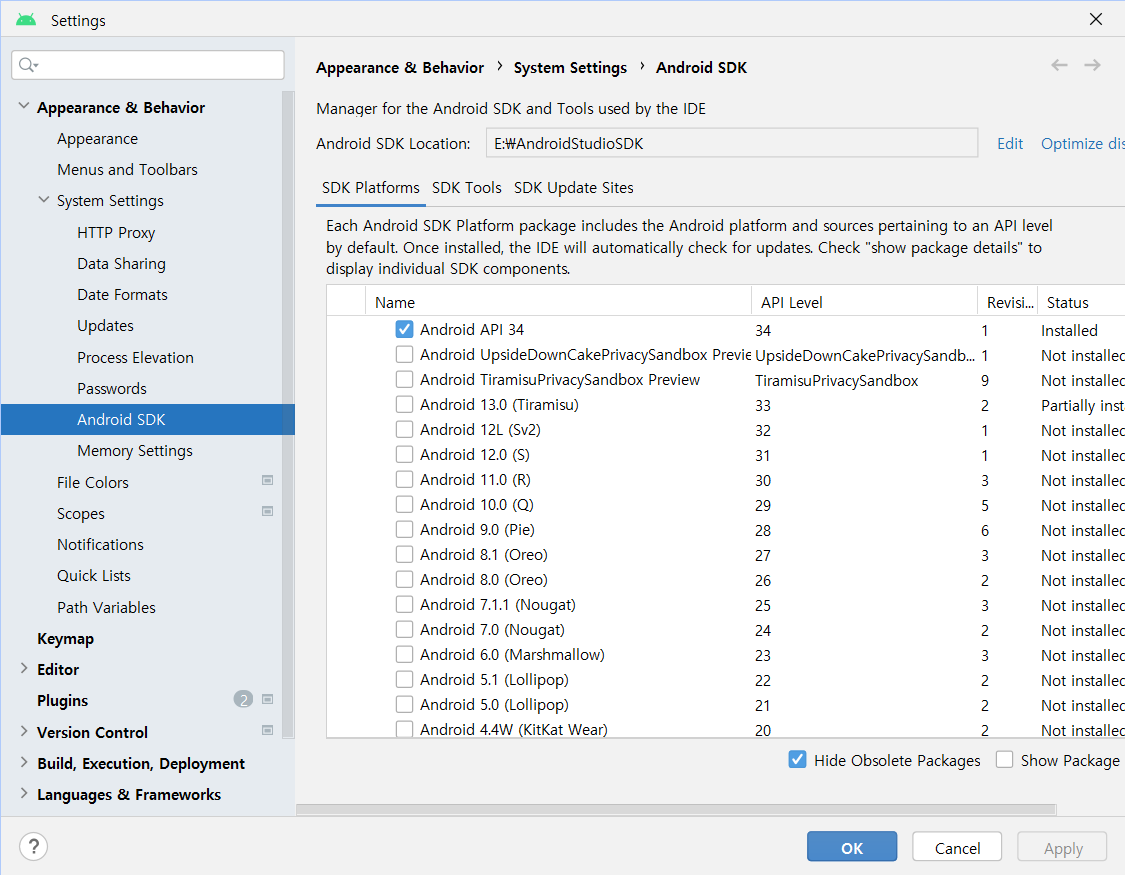This screenshot has height=875, width=1125.
Task: Click the search magnifier icon in settings
Action: (28, 65)
